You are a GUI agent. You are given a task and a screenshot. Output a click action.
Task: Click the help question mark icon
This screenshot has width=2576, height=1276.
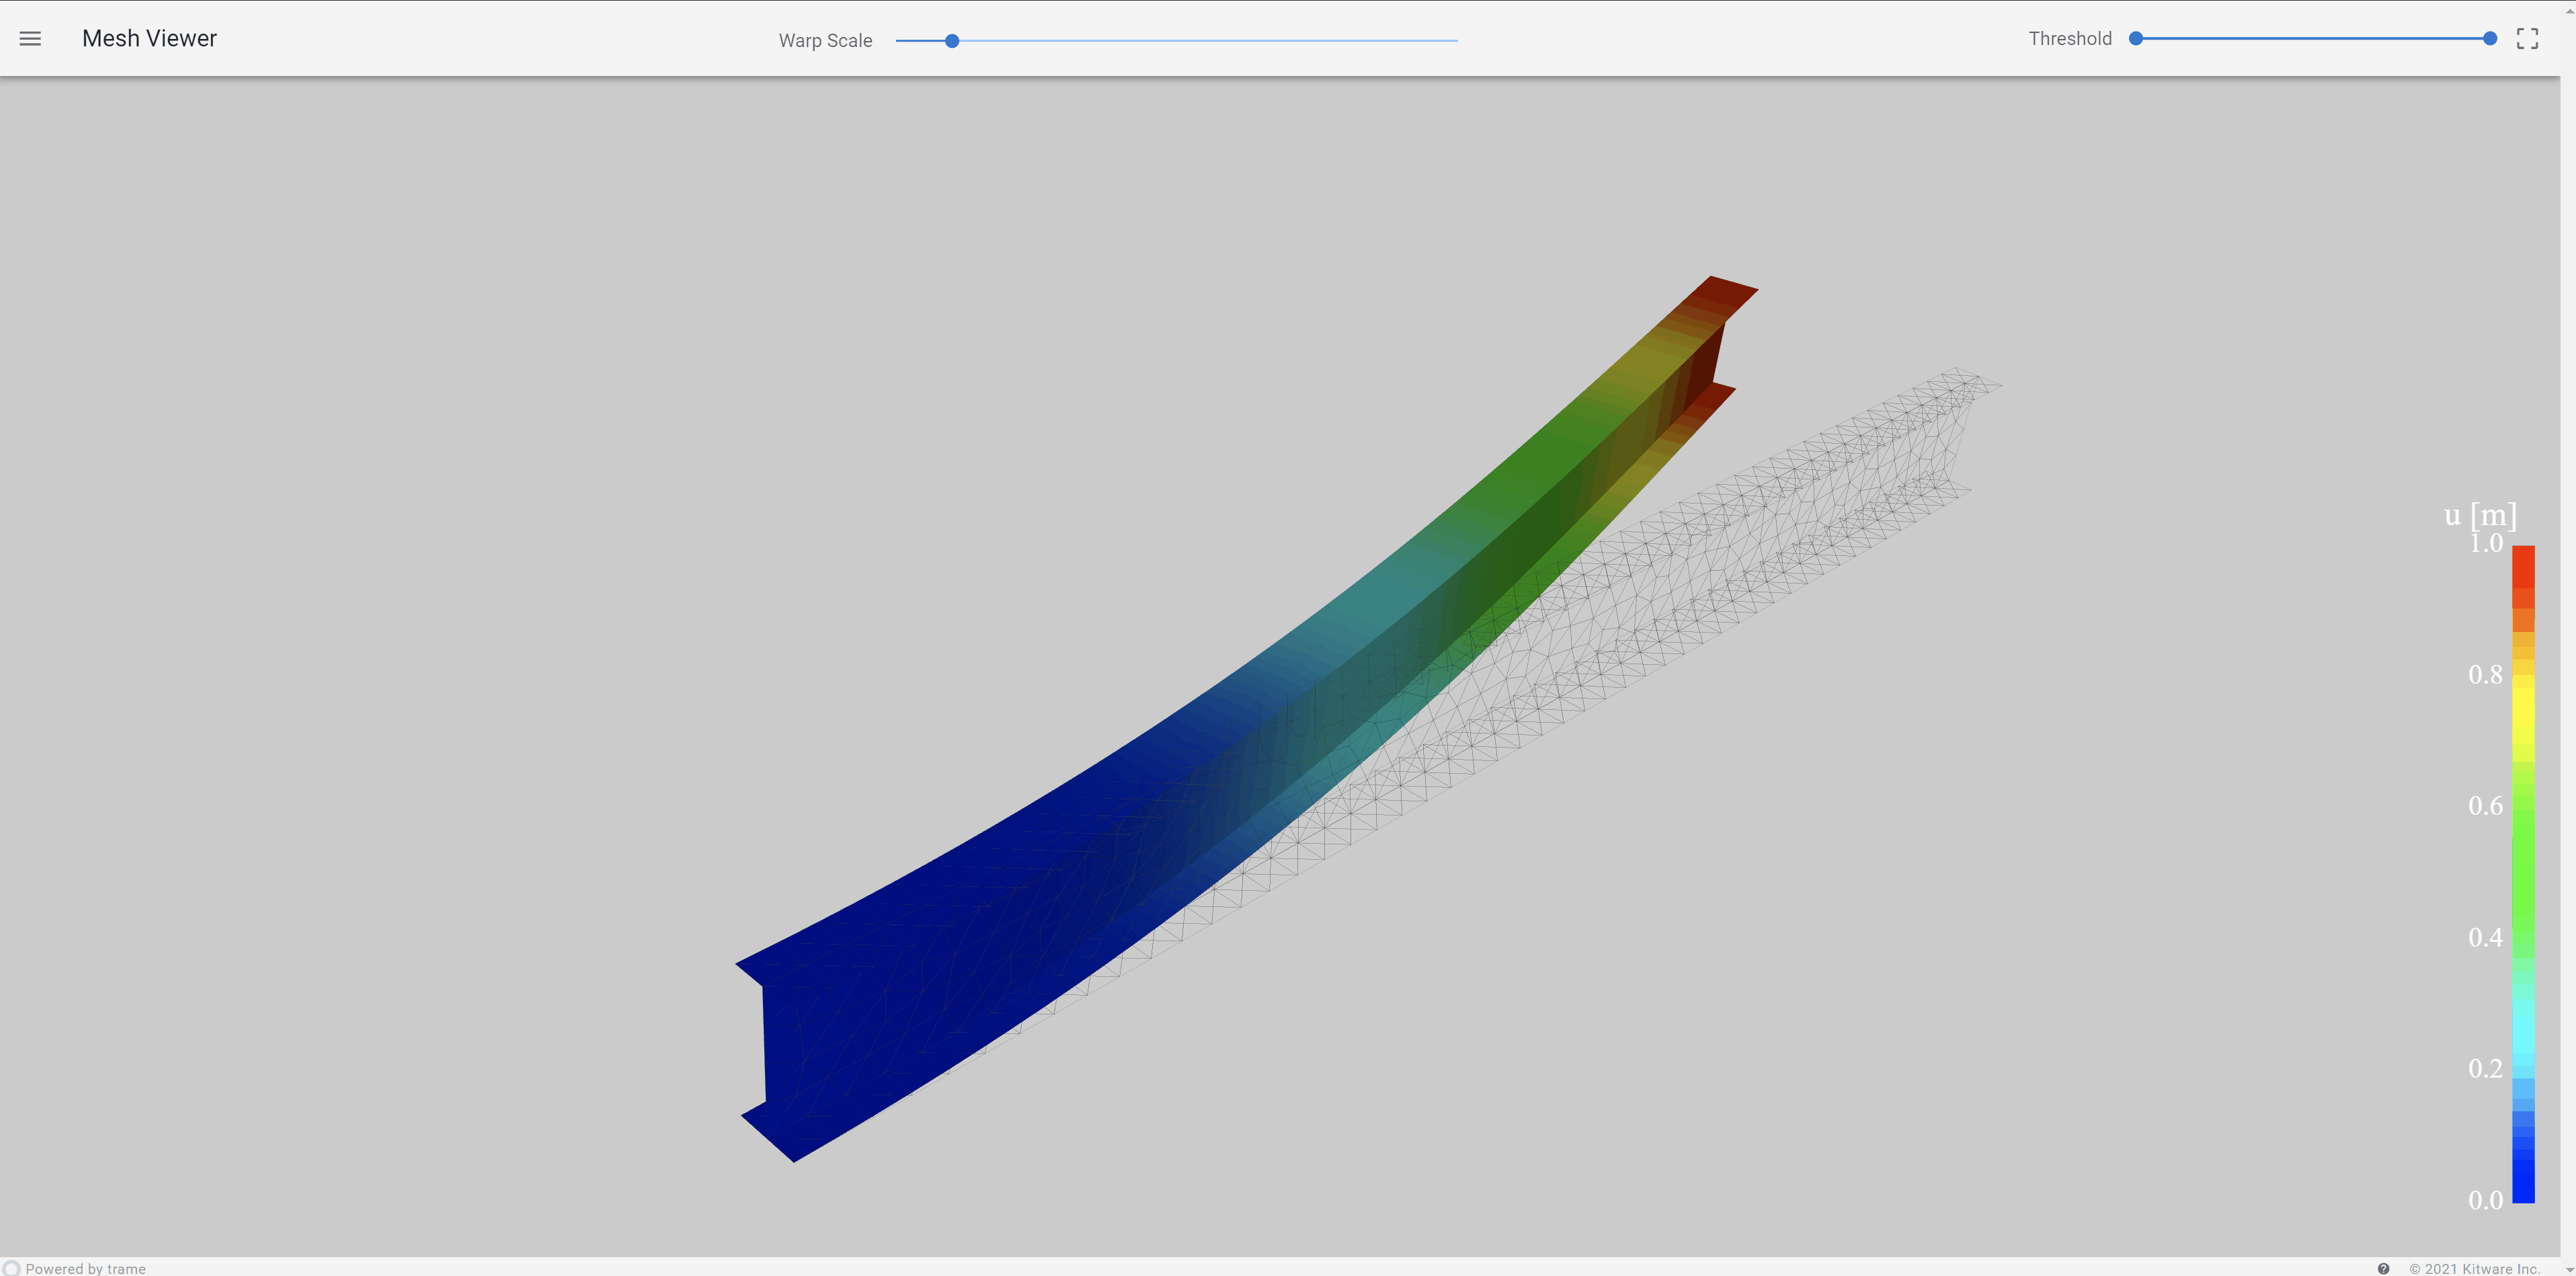[x=2383, y=1268]
